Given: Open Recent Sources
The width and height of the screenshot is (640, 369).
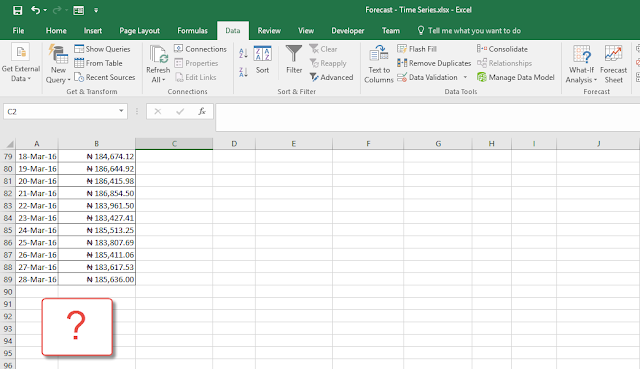Looking at the screenshot, I should 105,77.
